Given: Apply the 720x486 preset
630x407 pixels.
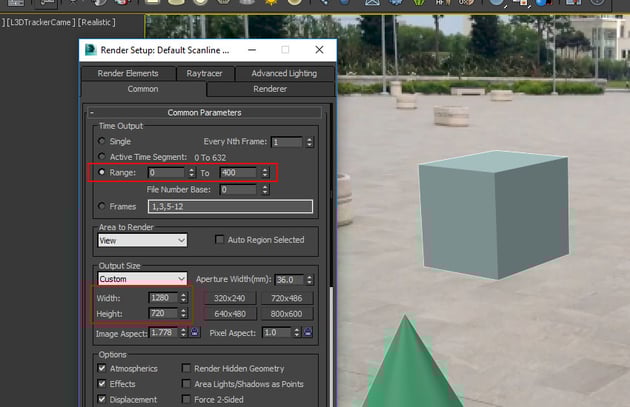Looking at the screenshot, I should coord(286,298).
